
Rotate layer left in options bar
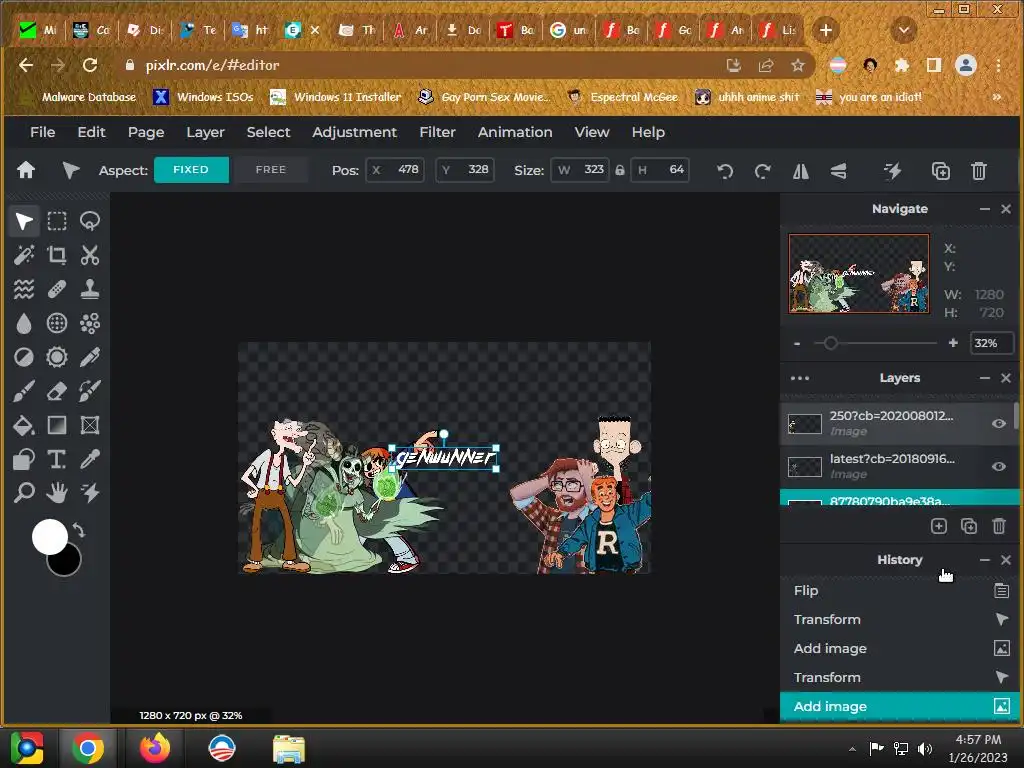pyautogui.click(x=725, y=171)
